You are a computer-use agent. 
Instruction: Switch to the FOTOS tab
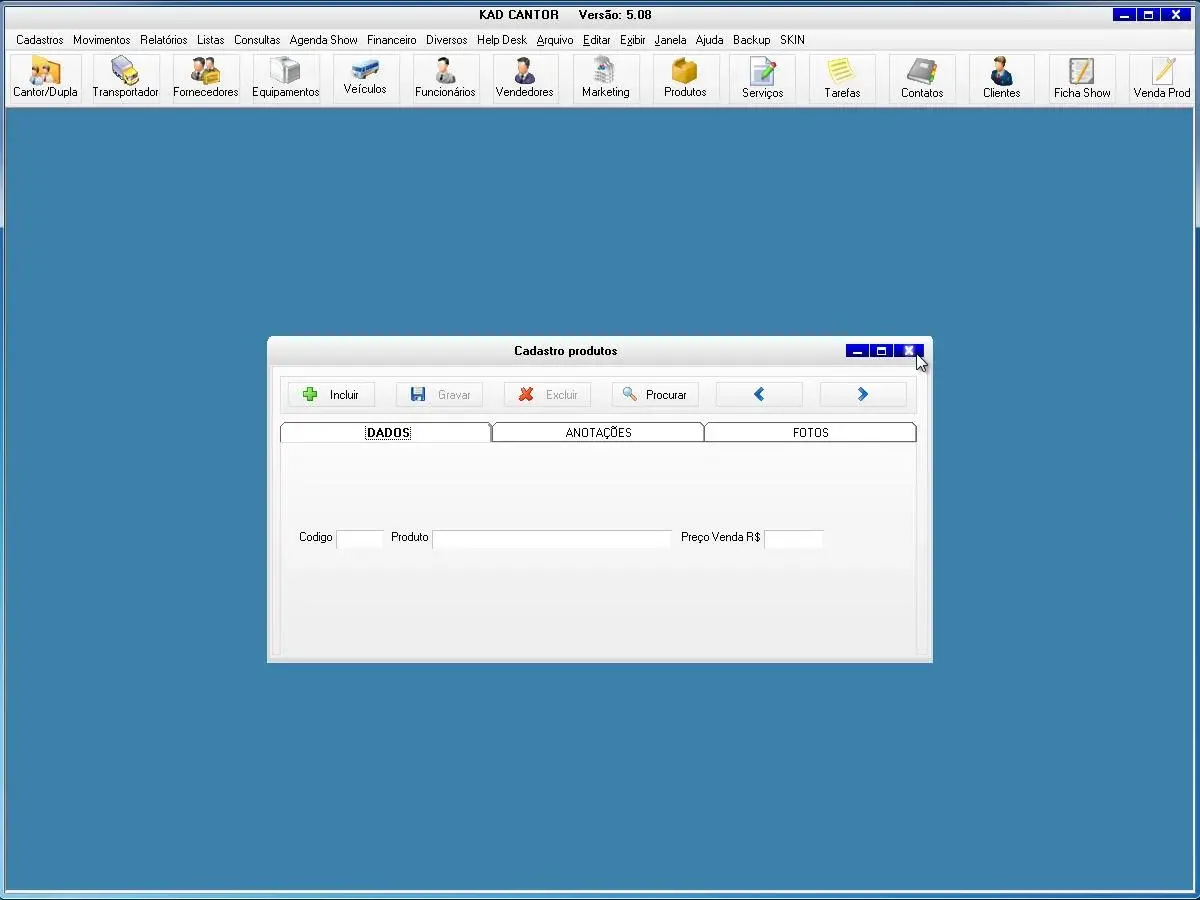810,433
